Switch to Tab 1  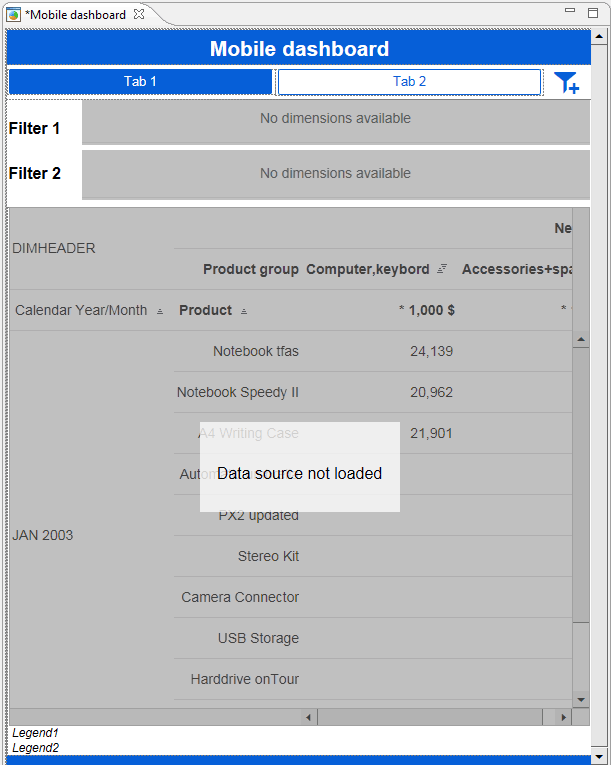(x=140, y=81)
